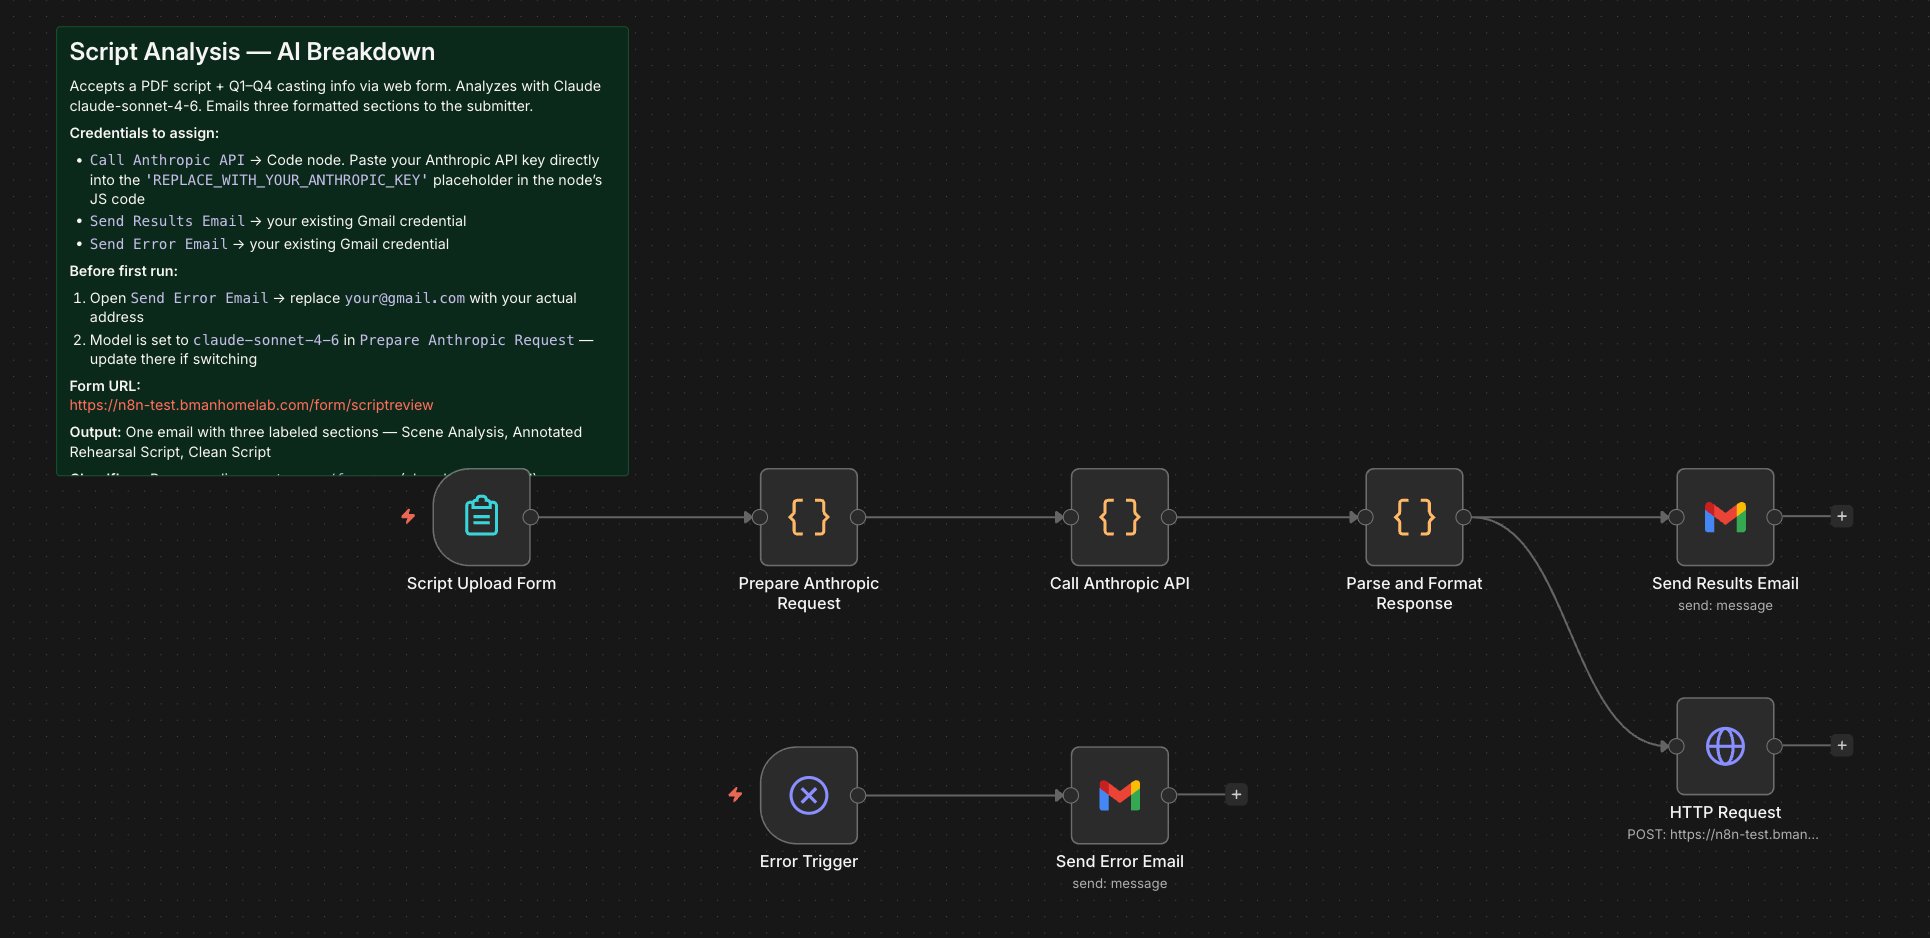
Task: Click the POST URL subtitle under HTTP Request
Action: point(1723,834)
